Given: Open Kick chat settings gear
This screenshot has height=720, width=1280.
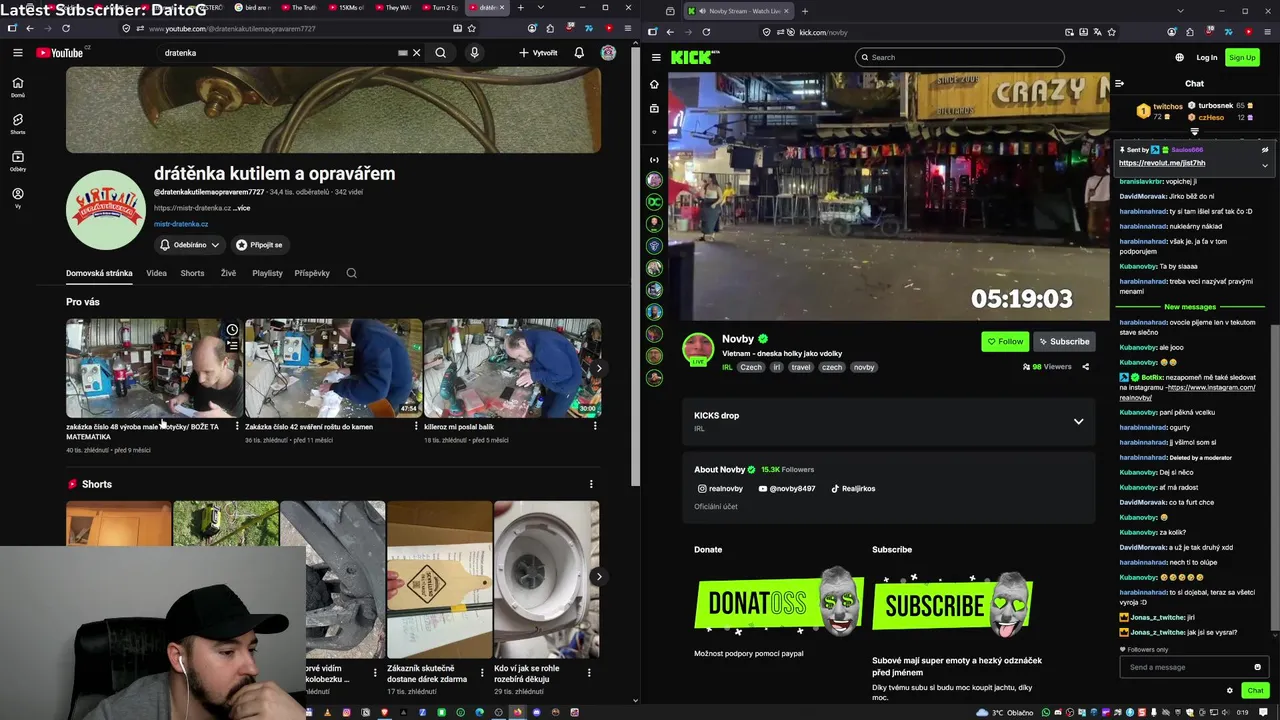Looking at the screenshot, I should pyautogui.click(x=1229, y=690).
